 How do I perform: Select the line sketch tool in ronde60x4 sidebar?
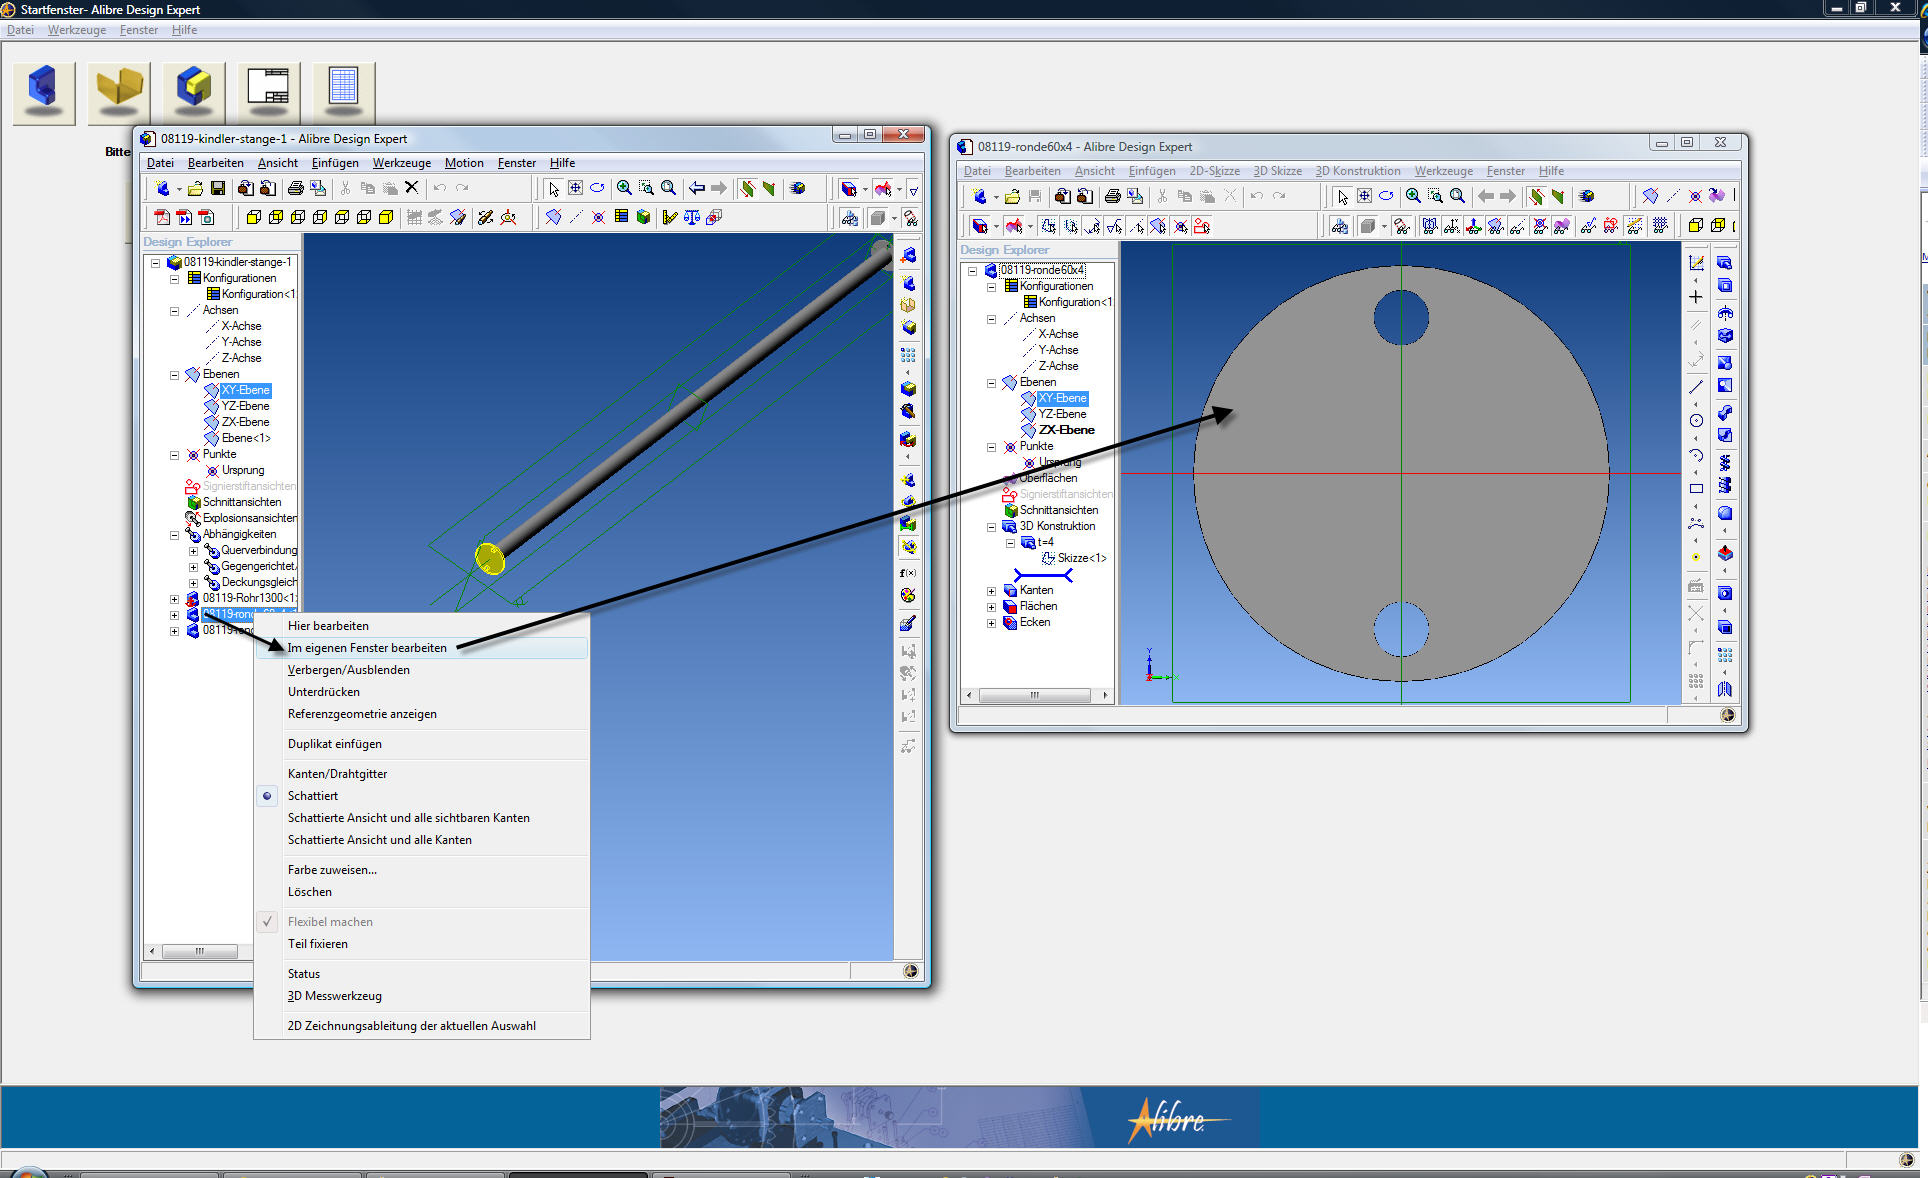1696,387
